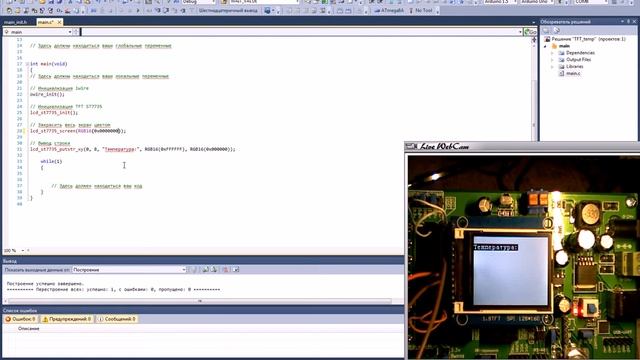Expand the Libraries node
Viewport: 640px width, 360px height.
click(x=552, y=67)
